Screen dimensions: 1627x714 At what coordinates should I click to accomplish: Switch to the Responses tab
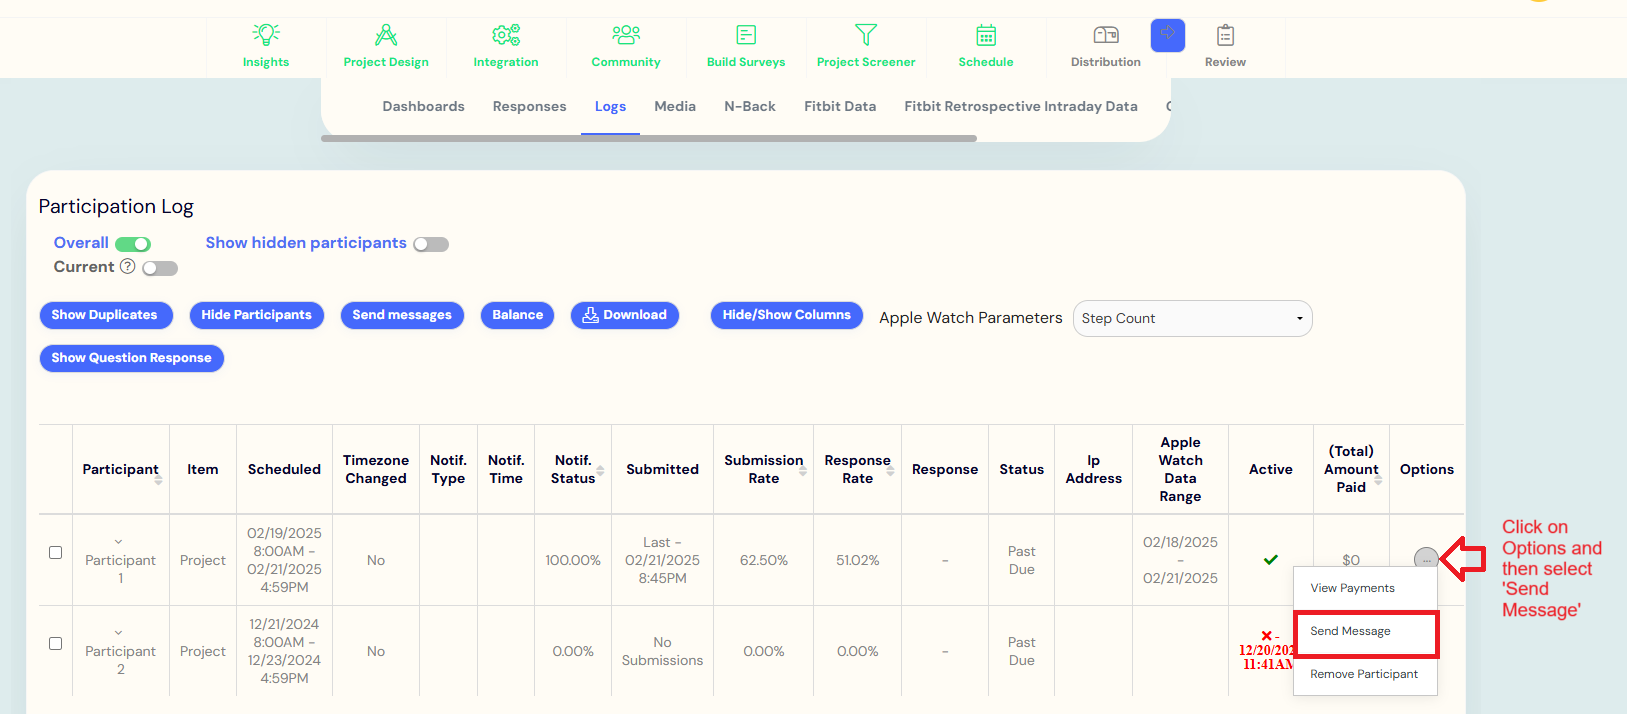529,106
